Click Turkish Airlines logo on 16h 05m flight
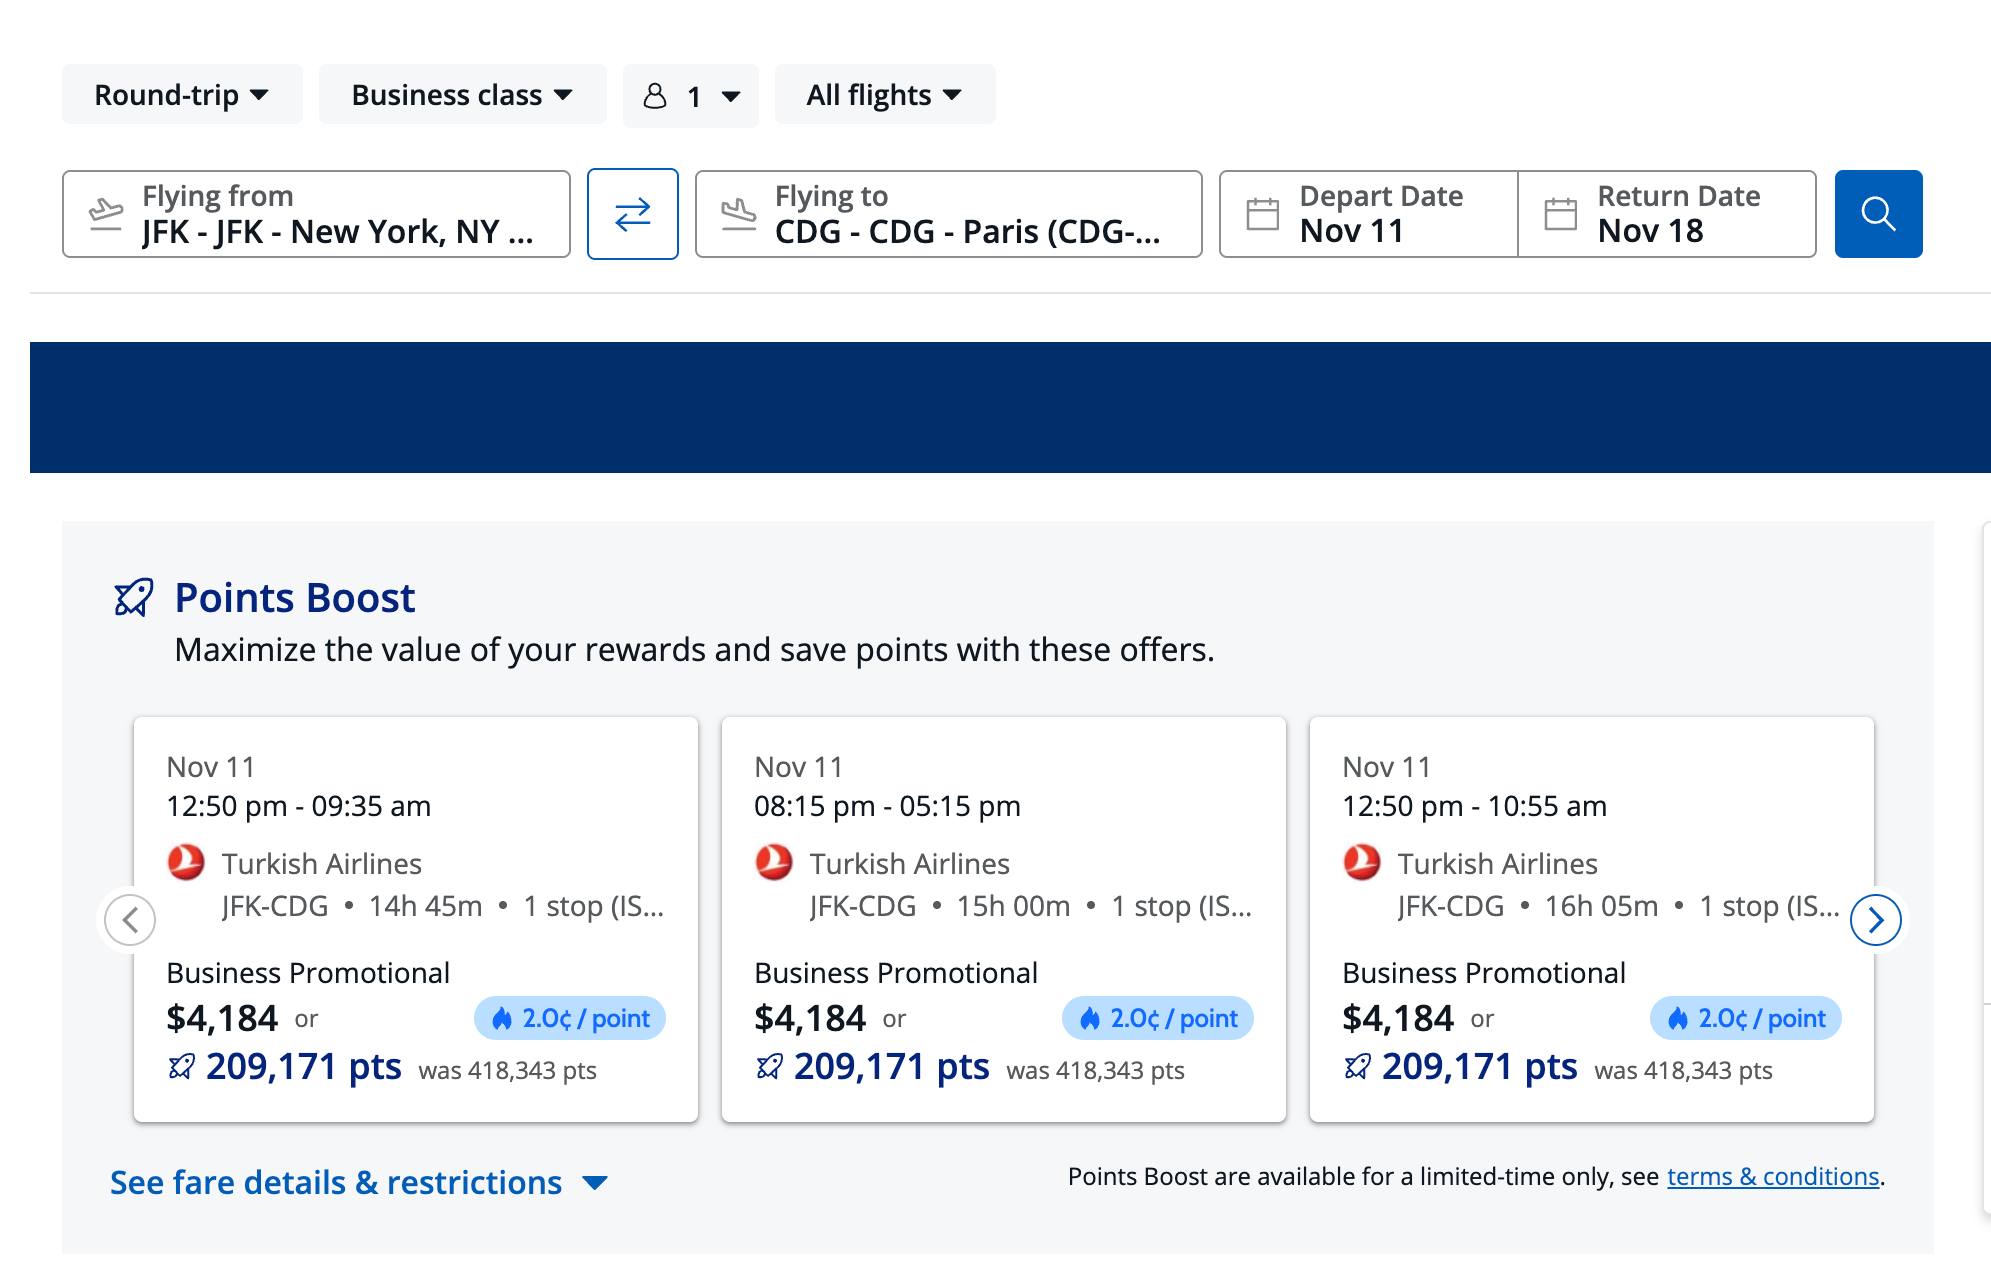Viewport: 1991px width, 1262px height. tap(1362, 862)
